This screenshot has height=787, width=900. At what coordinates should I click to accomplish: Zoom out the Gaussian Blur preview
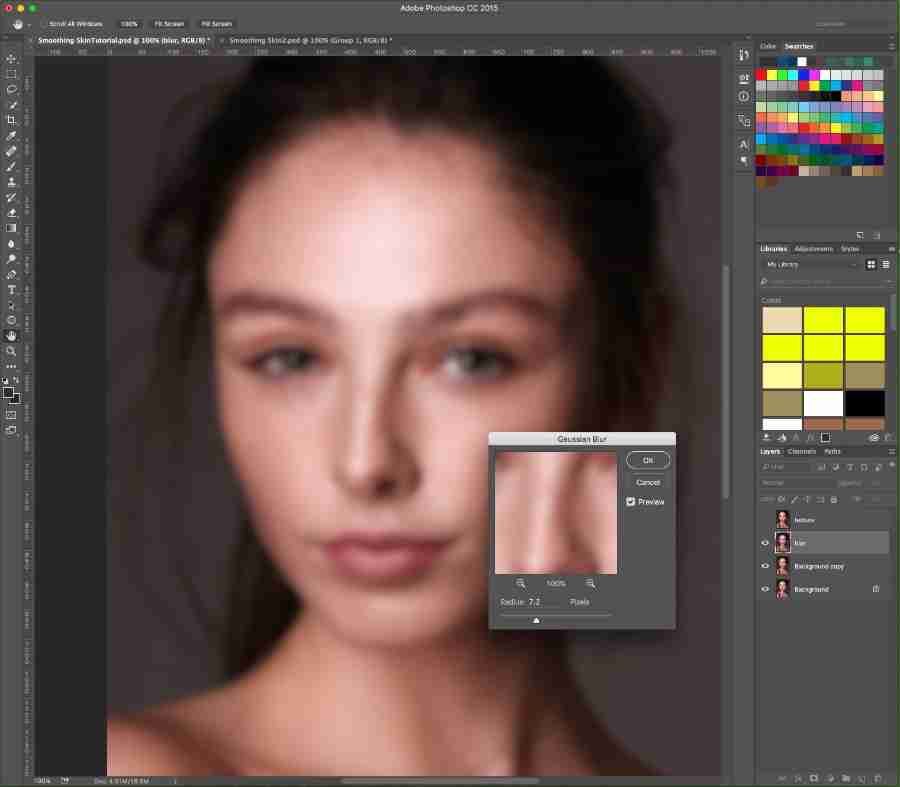pyautogui.click(x=521, y=583)
